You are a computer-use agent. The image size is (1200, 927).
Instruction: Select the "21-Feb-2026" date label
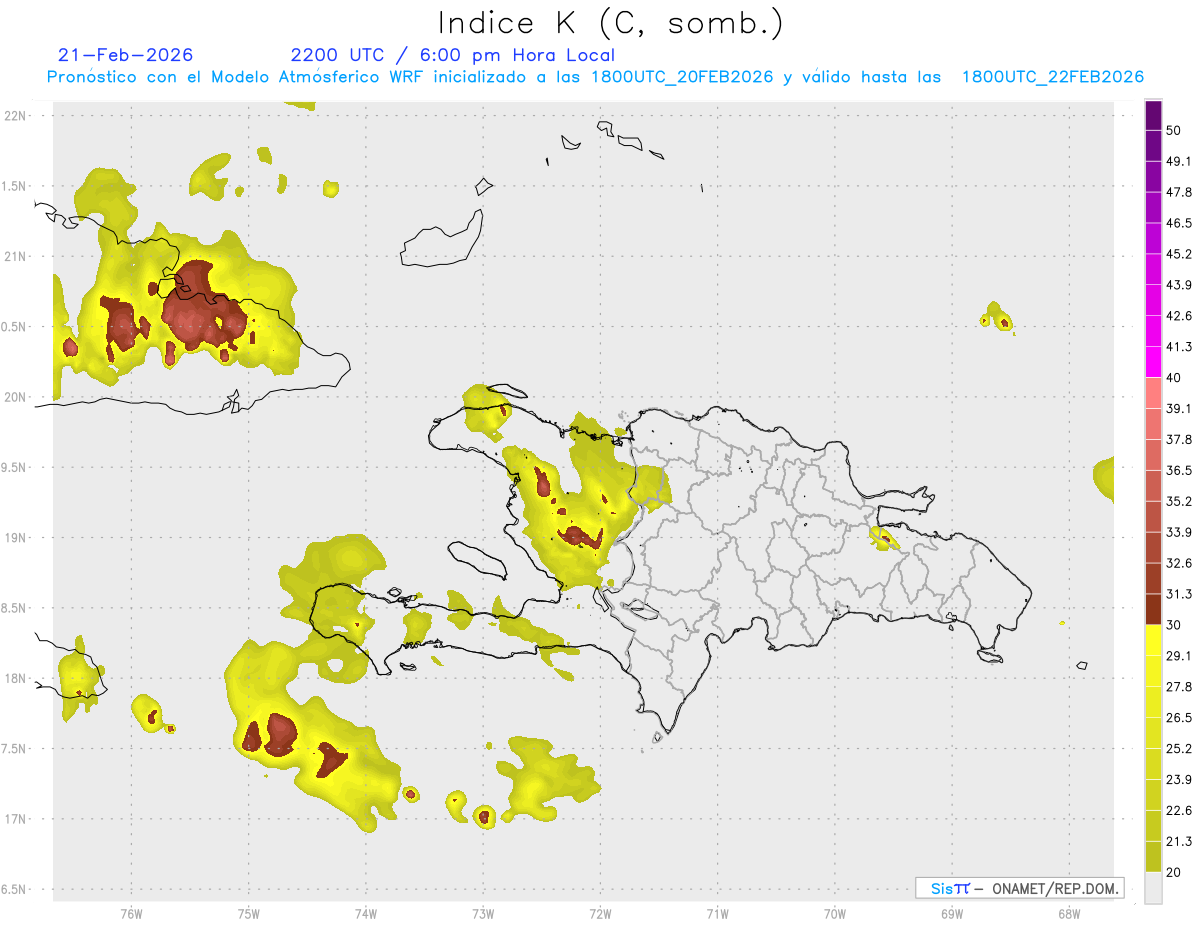pos(126,55)
